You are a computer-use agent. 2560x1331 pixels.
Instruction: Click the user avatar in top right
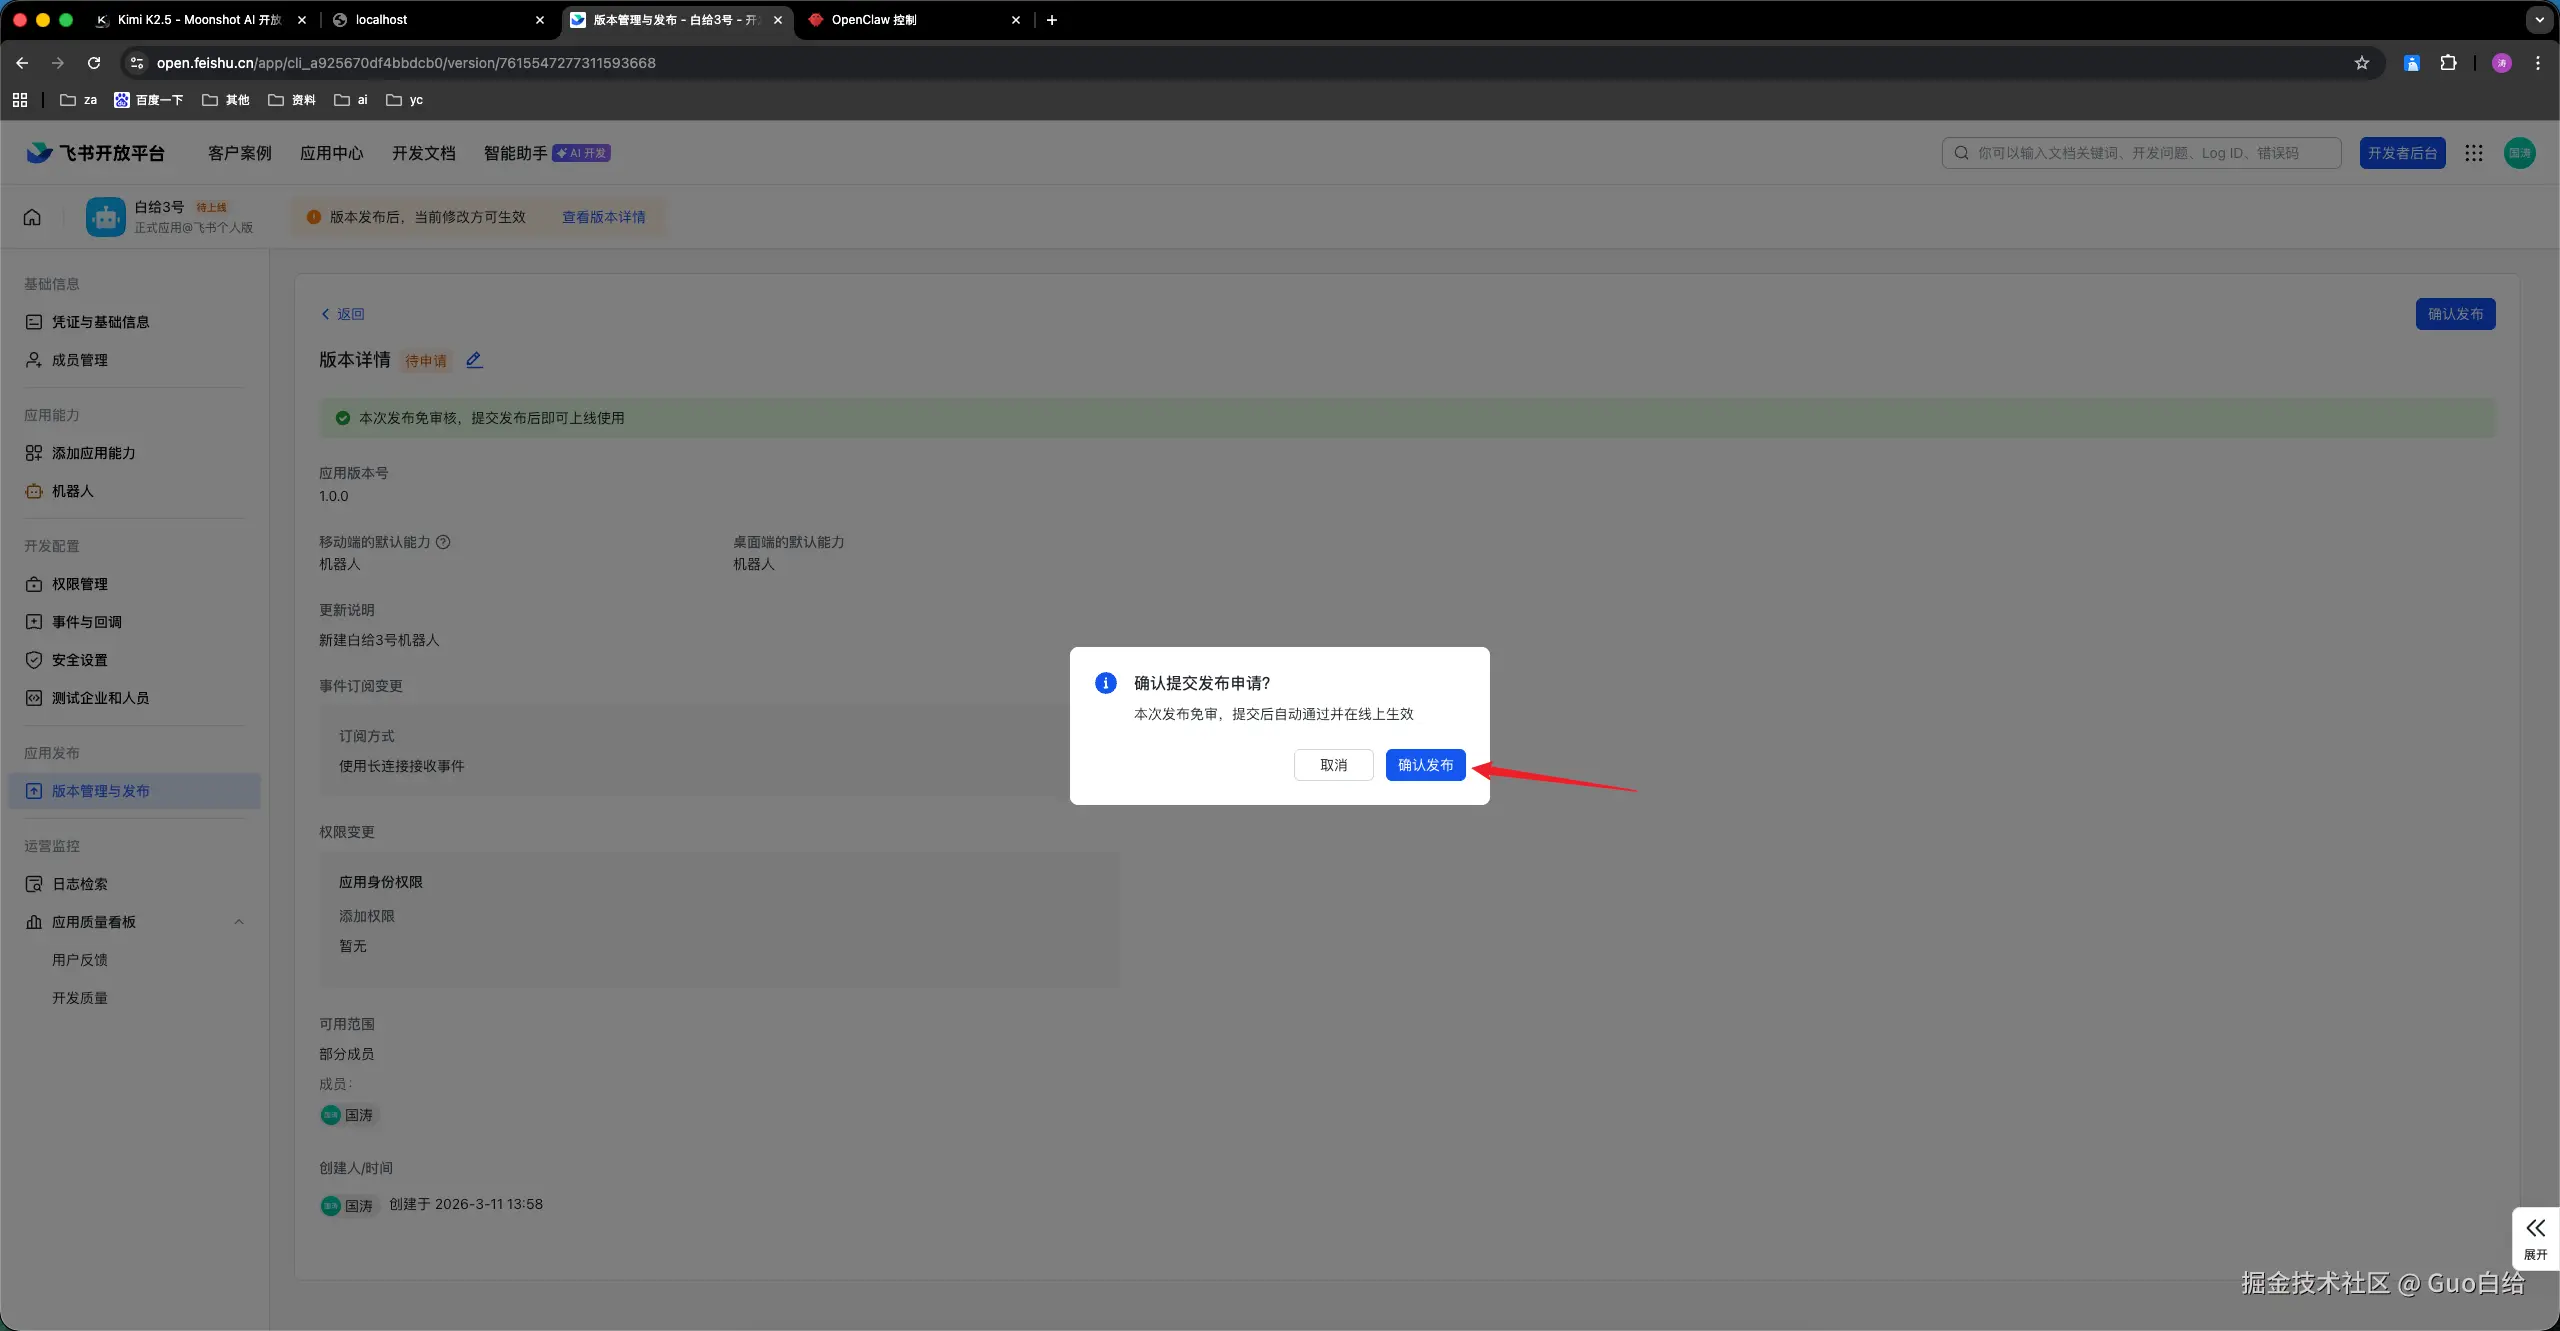click(2519, 153)
